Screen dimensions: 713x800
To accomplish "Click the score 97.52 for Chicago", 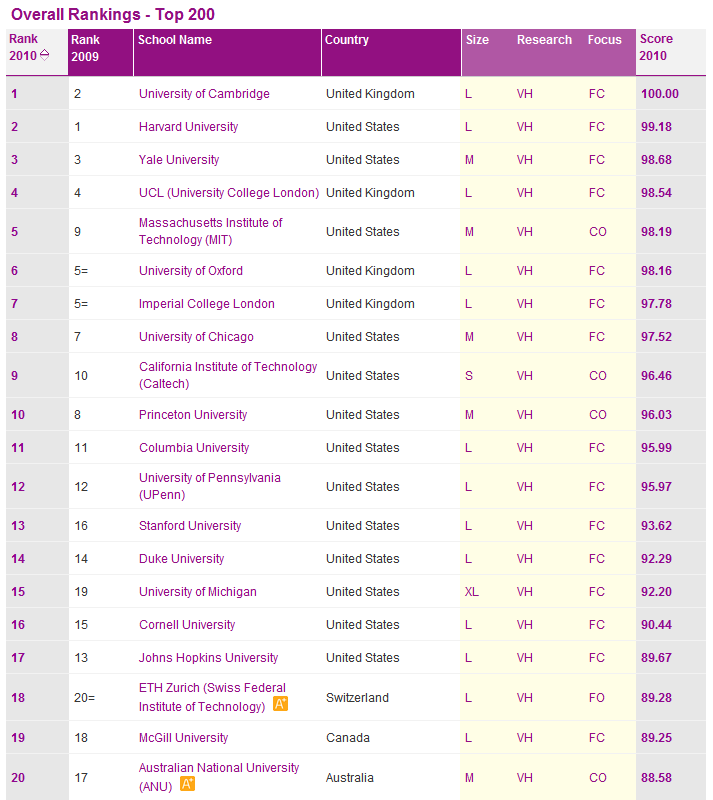I will tap(656, 337).
